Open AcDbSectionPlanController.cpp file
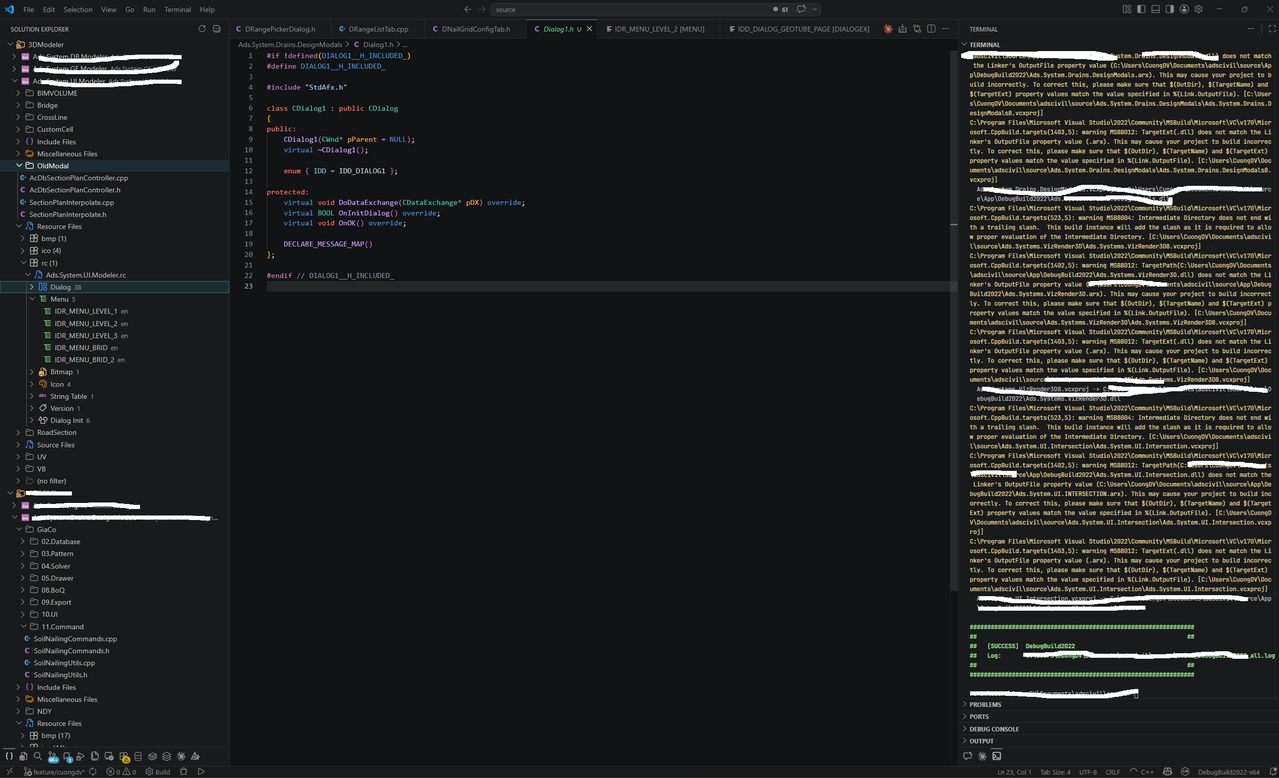 click(x=78, y=178)
